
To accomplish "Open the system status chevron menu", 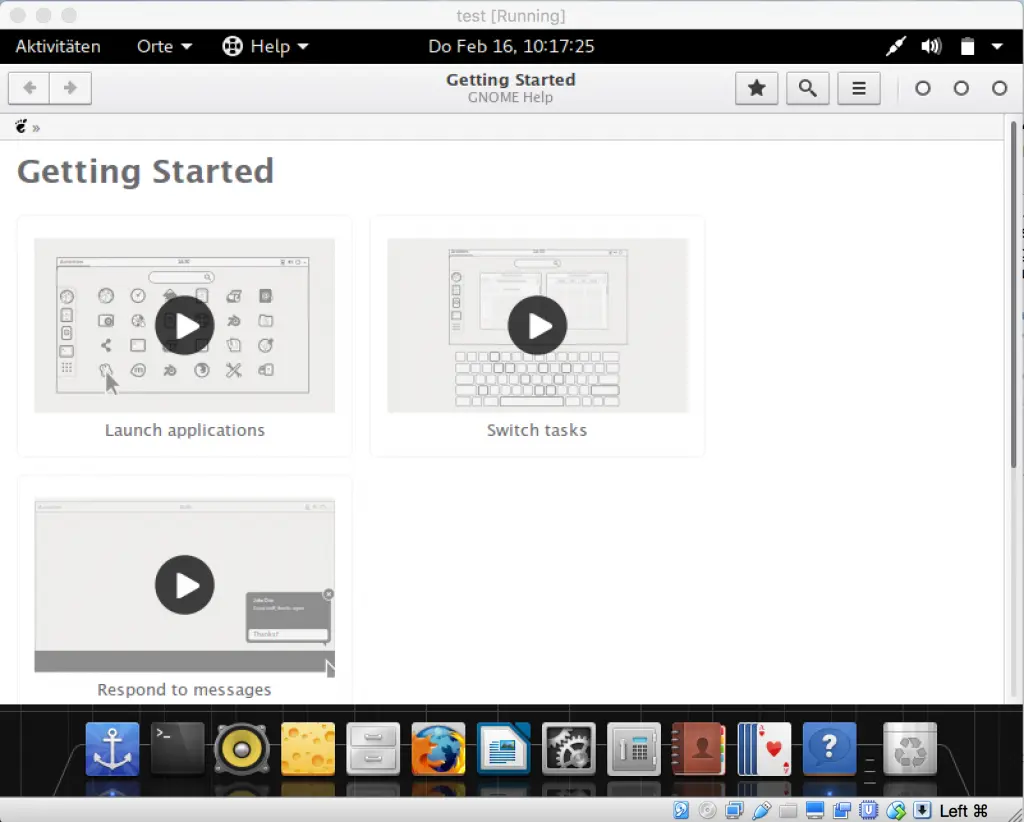I will pyautogui.click(x=994, y=46).
